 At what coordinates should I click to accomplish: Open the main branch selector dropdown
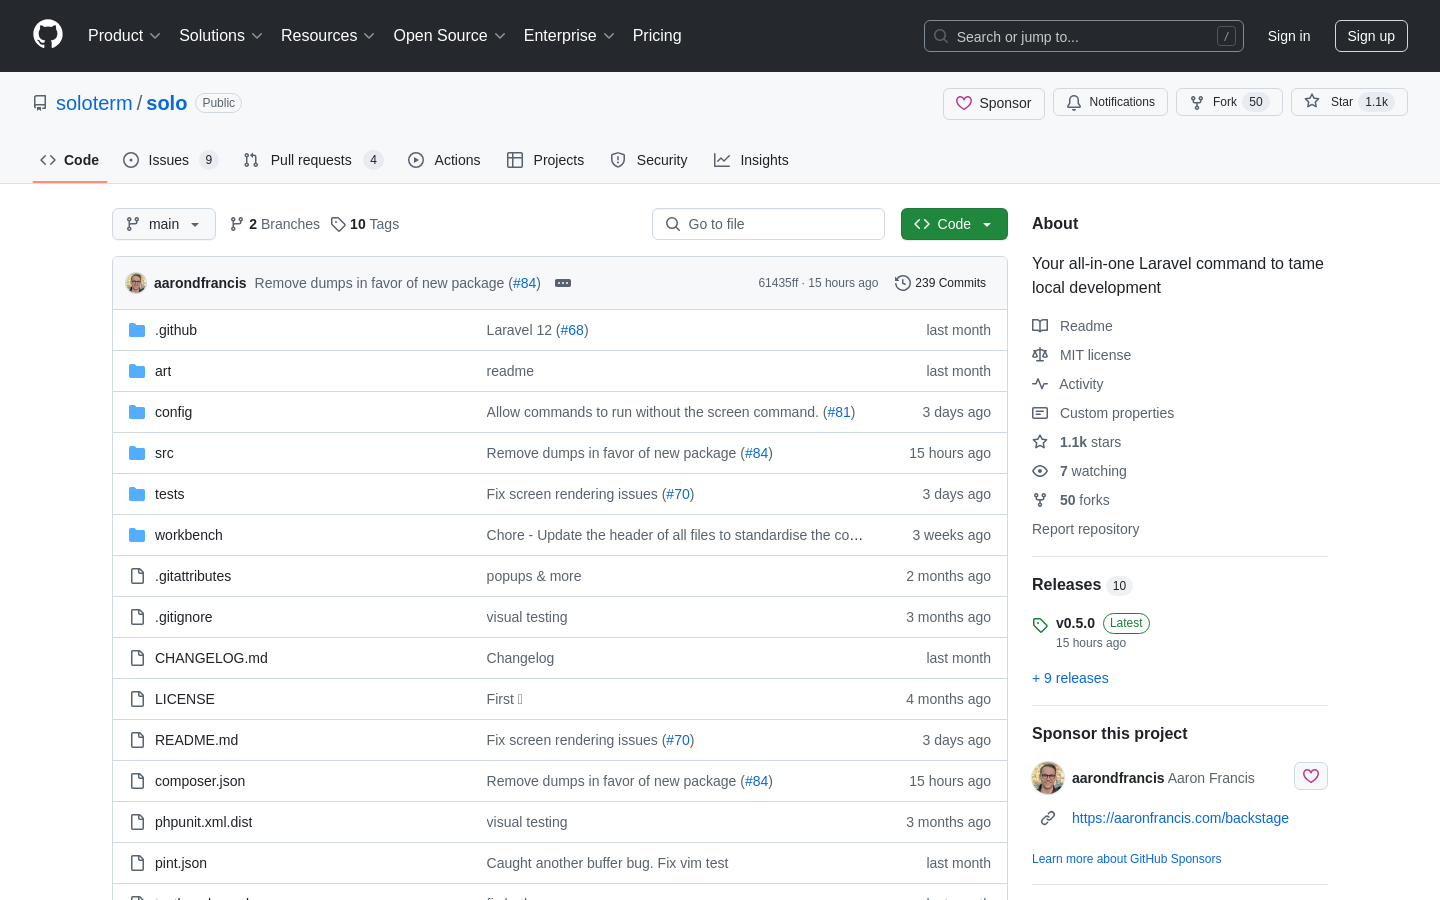164,224
